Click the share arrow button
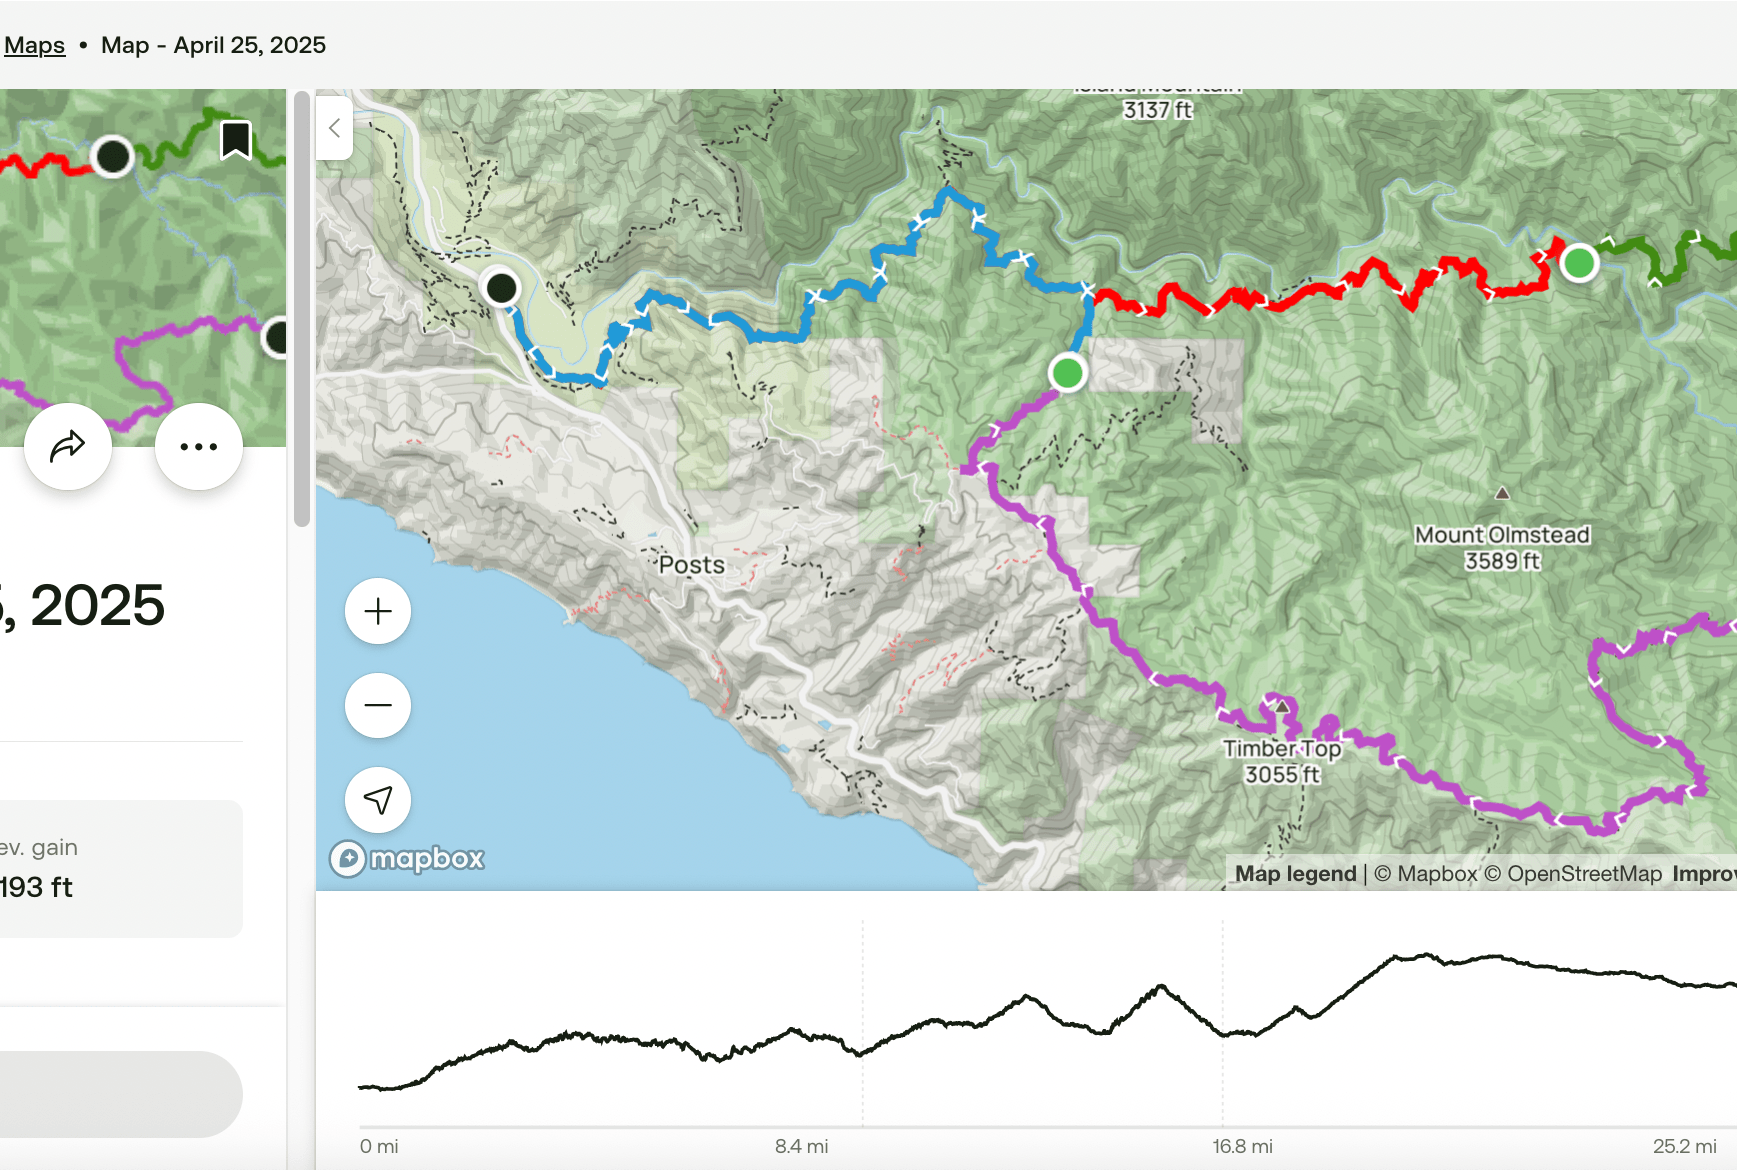 [68, 446]
